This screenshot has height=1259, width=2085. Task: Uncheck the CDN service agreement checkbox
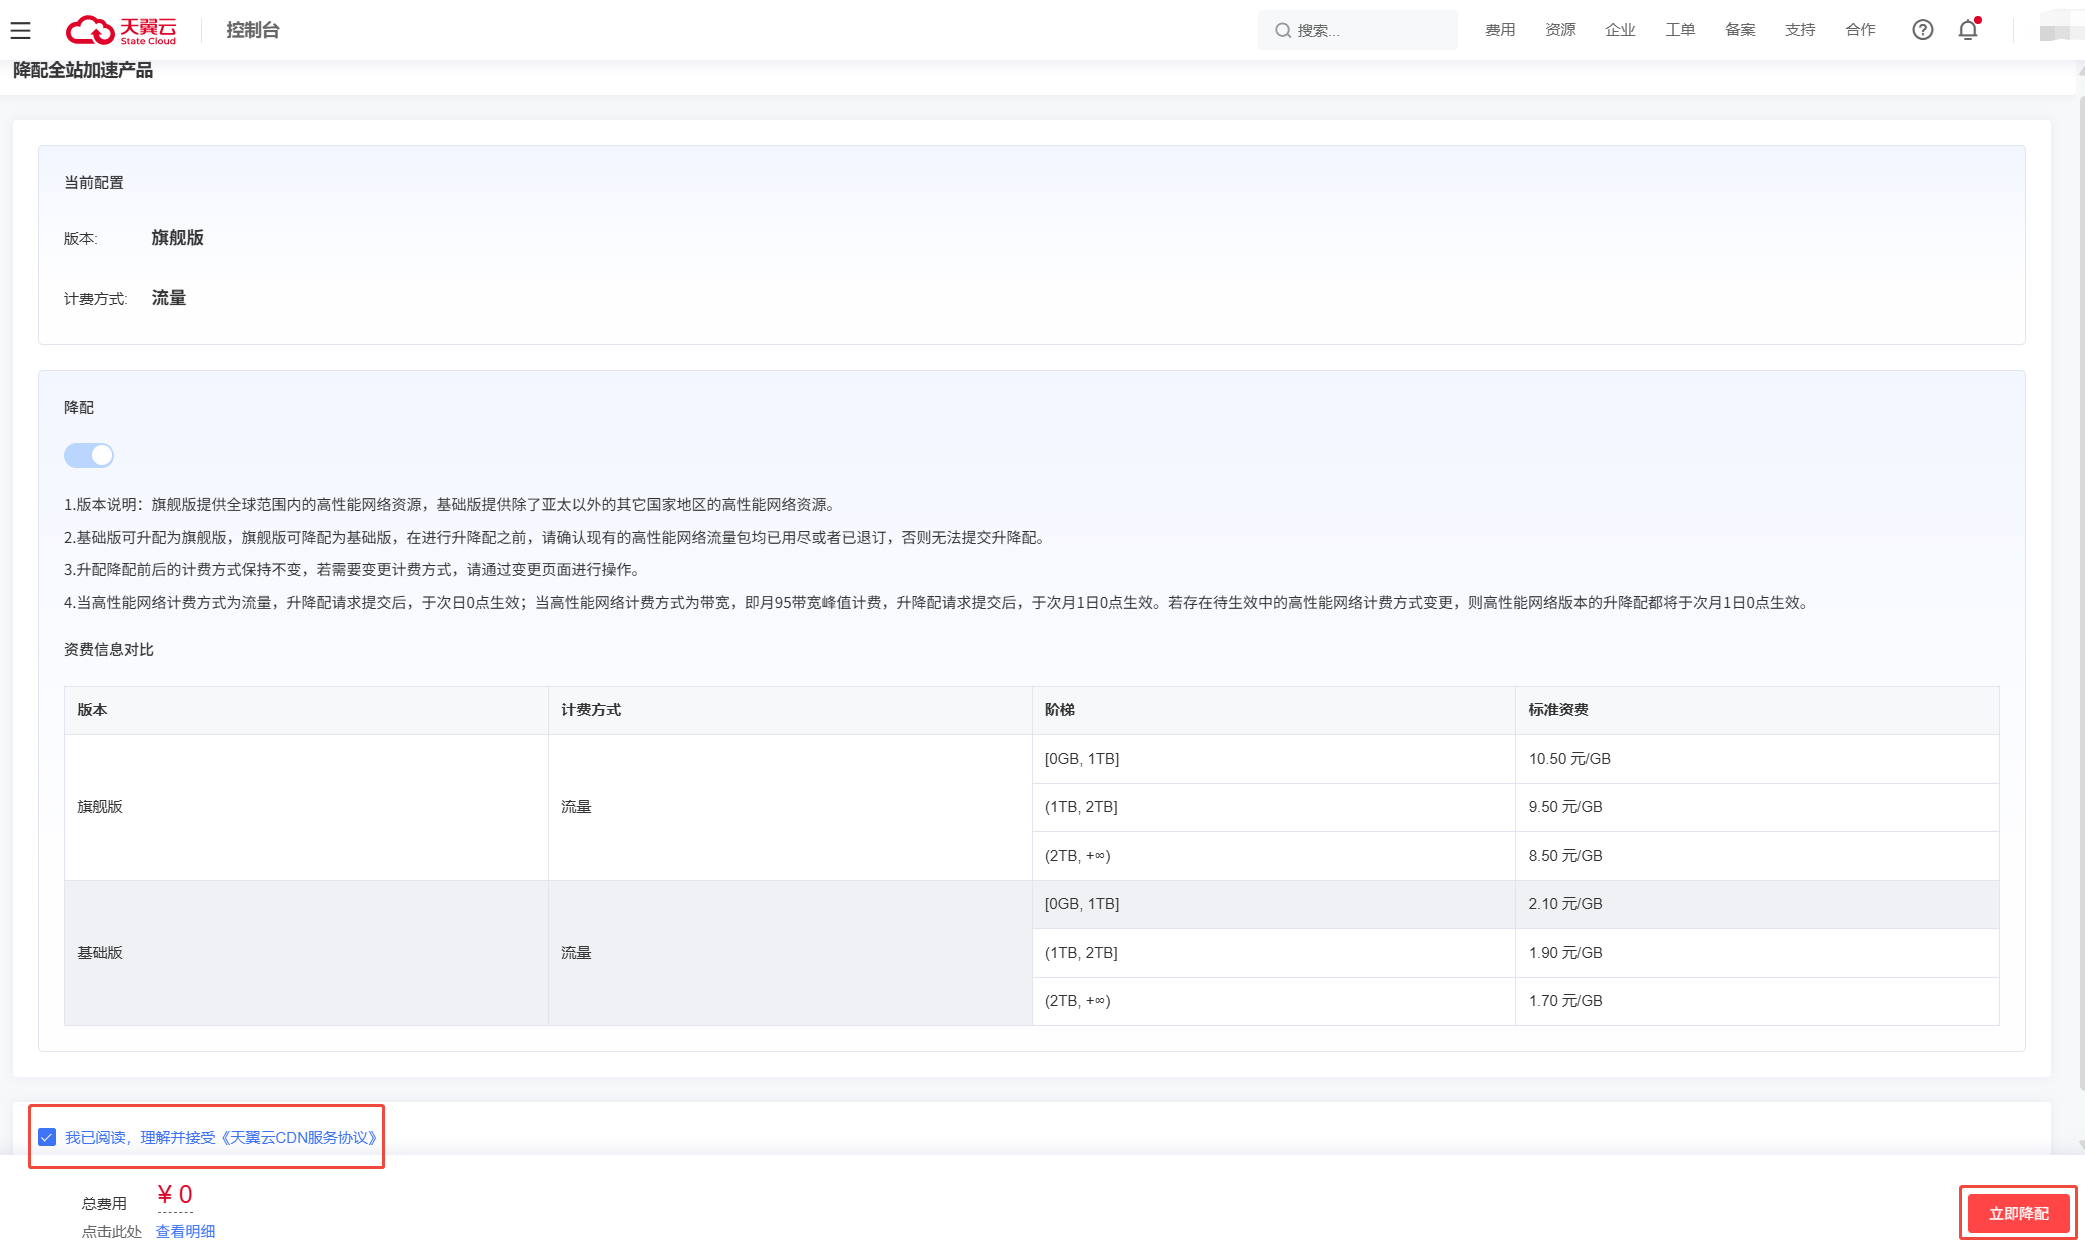pos(47,1137)
